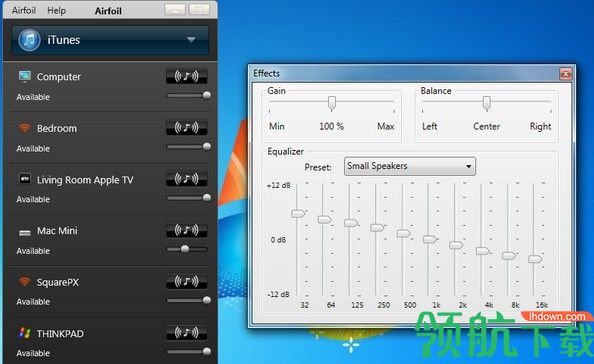Click the iTunes music note icon

coord(29,40)
